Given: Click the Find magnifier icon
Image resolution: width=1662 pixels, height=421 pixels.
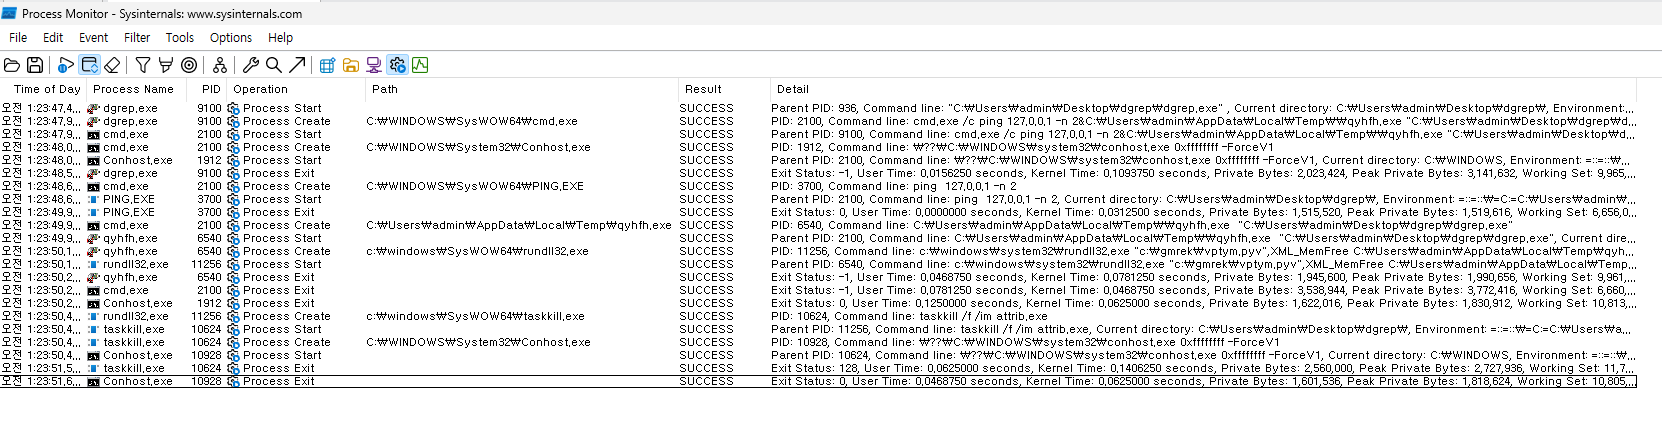Looking at the screenshot, I should pos(274,65).
